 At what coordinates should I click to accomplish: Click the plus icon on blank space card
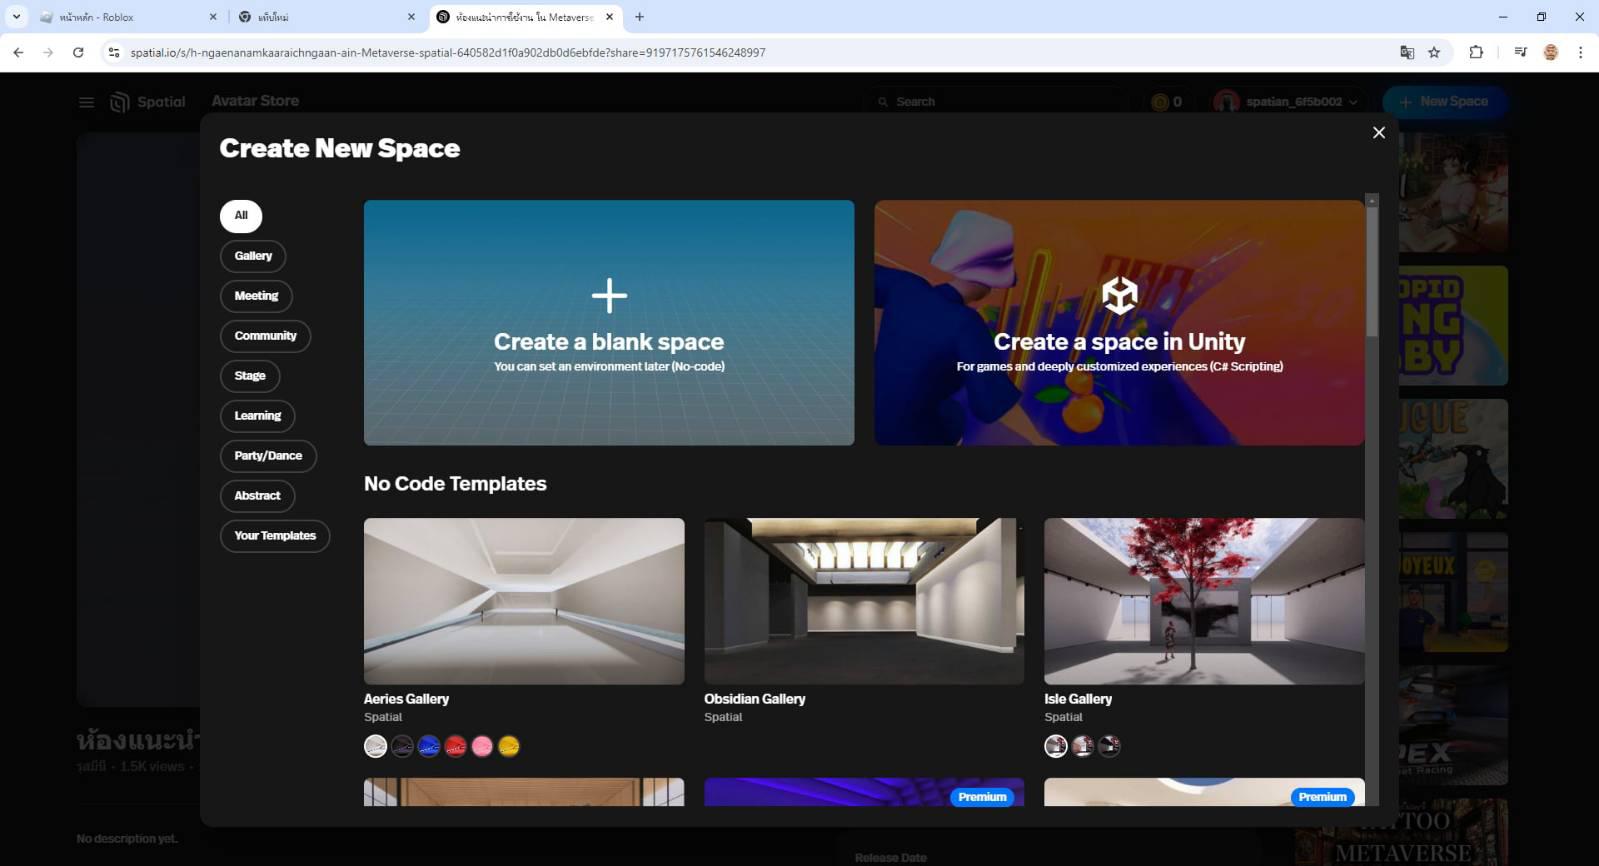click(609, 295)
